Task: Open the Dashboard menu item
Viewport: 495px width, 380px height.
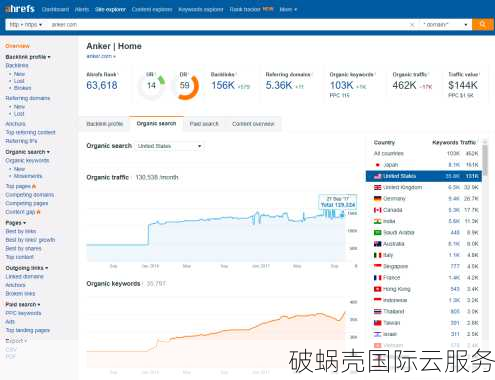Action: tap(55, 9)
